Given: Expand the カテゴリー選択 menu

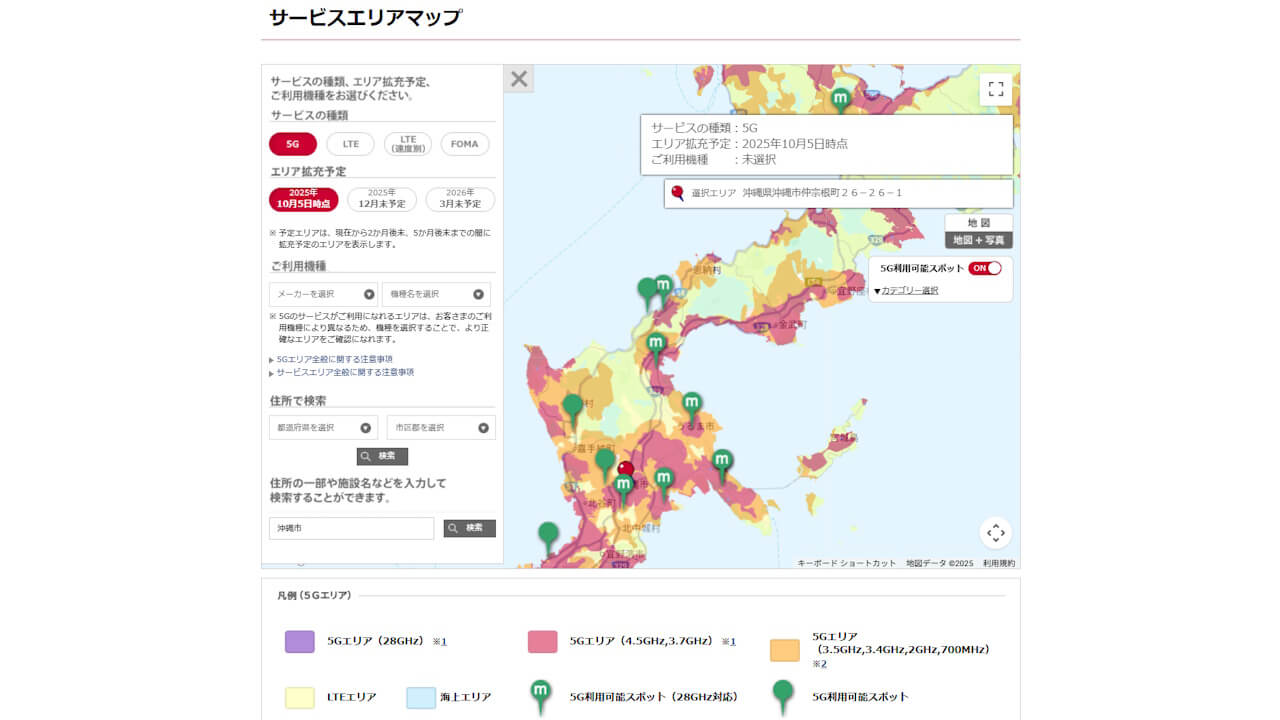Looking at the screenshot, I should (907, 291).
